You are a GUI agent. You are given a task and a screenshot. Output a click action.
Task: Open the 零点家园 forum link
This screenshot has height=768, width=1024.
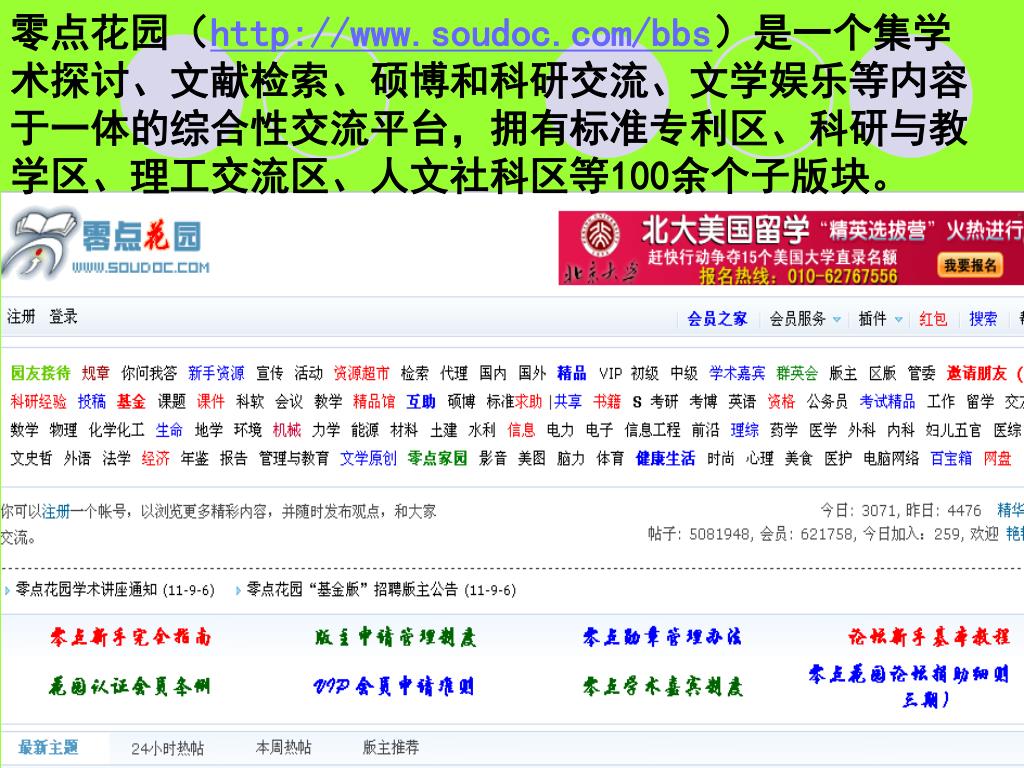pos(438,458)
